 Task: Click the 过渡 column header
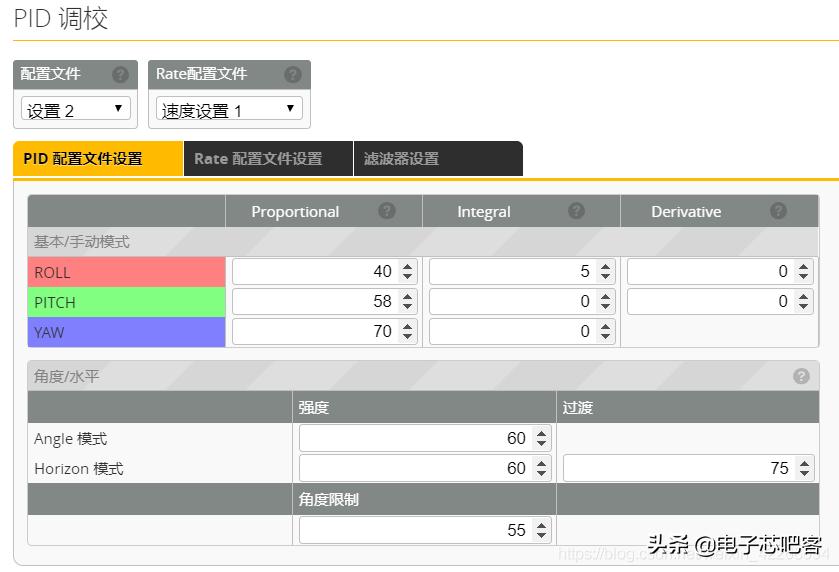(x=577, y=407)
